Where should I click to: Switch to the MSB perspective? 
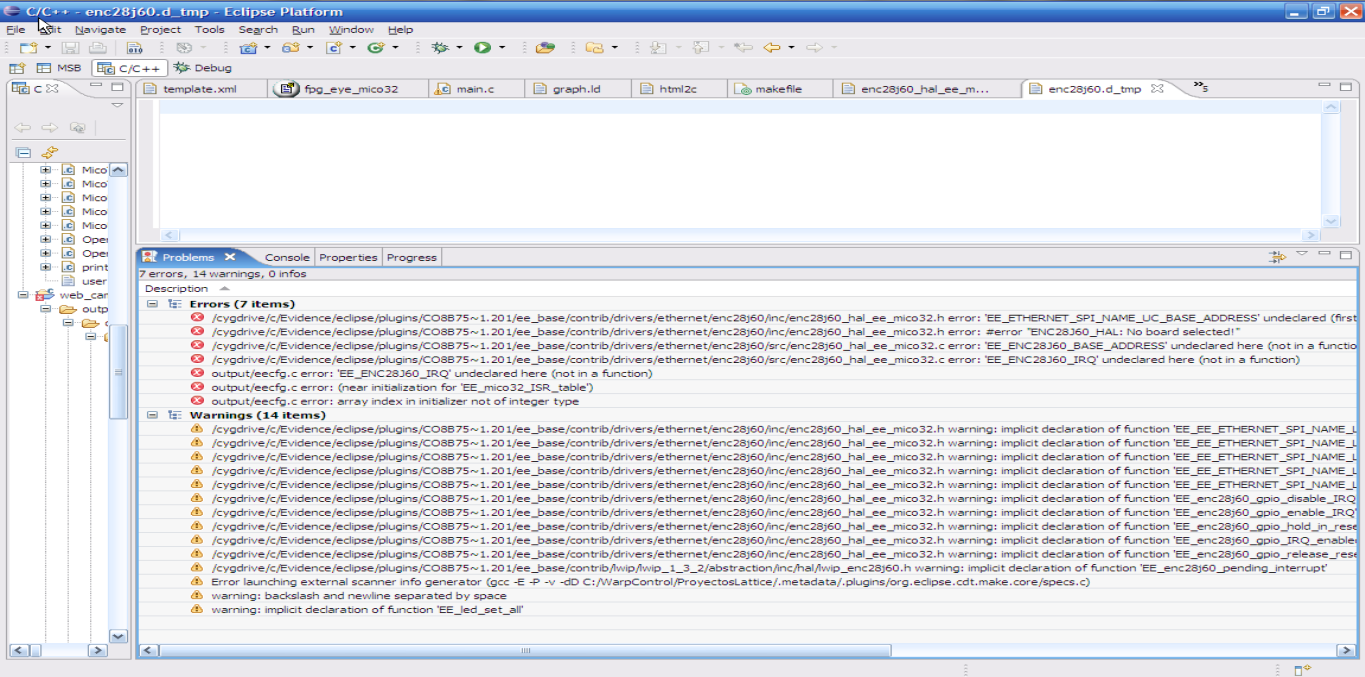tap(59, 68)
